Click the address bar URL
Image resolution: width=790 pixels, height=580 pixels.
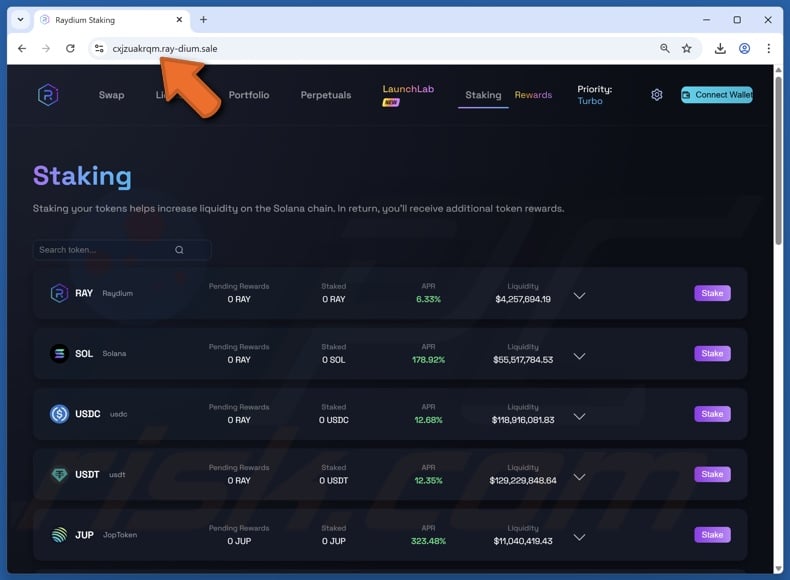coord(165,48)
